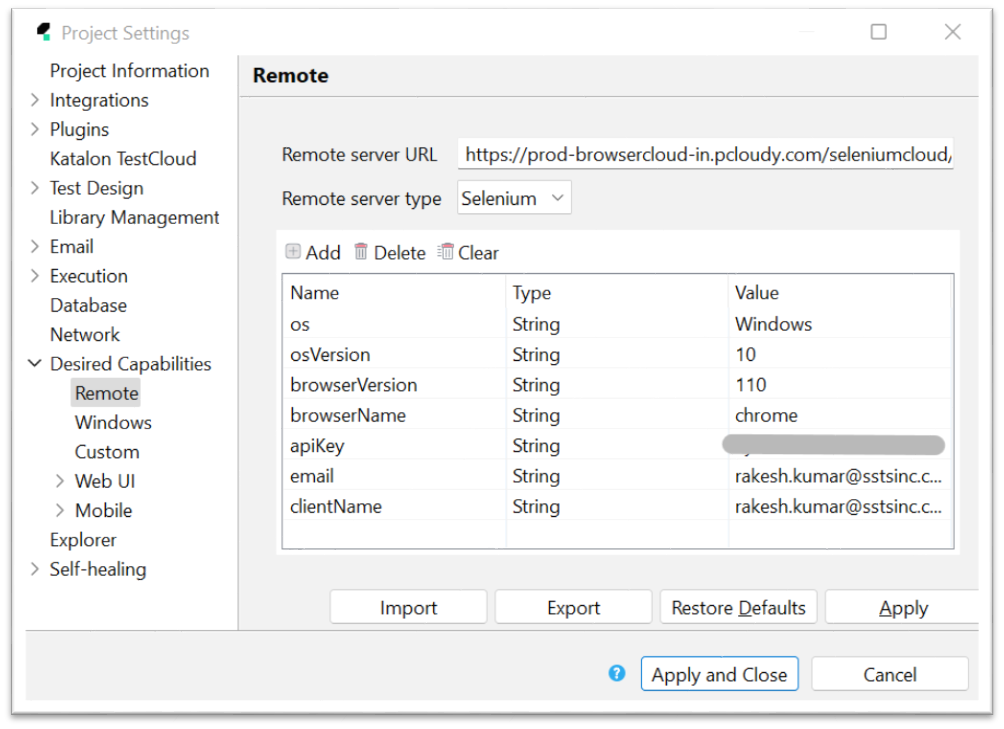The image size is (1004, 729).
Task: Collapse the Desired Capabilities node
Action: [x=35, y=364]
